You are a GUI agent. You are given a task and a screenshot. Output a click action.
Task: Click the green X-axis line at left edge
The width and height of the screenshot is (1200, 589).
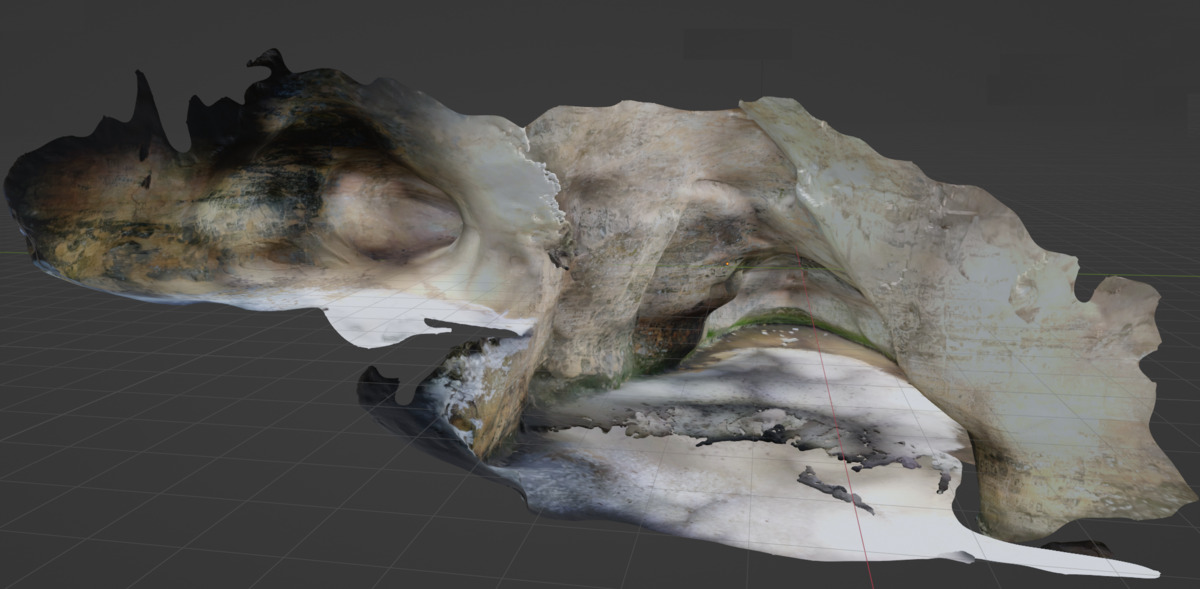[10, 251]
